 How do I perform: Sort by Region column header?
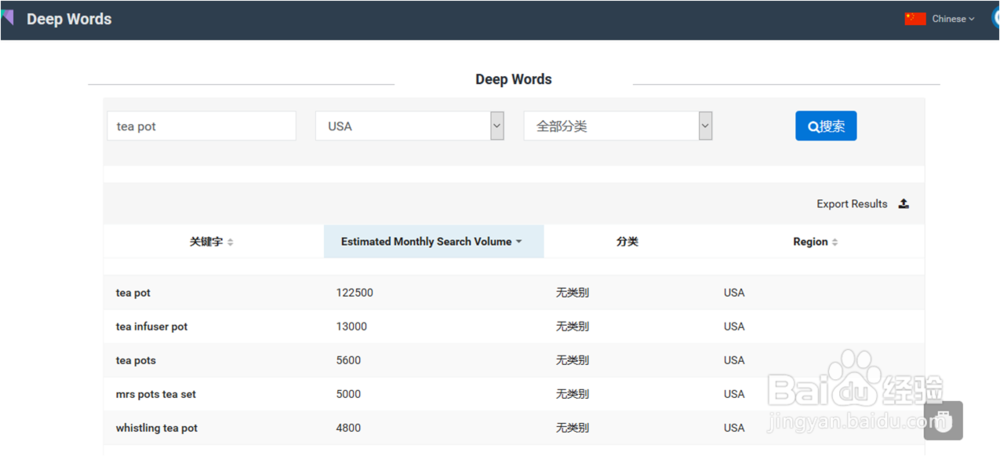coord(816,242)
